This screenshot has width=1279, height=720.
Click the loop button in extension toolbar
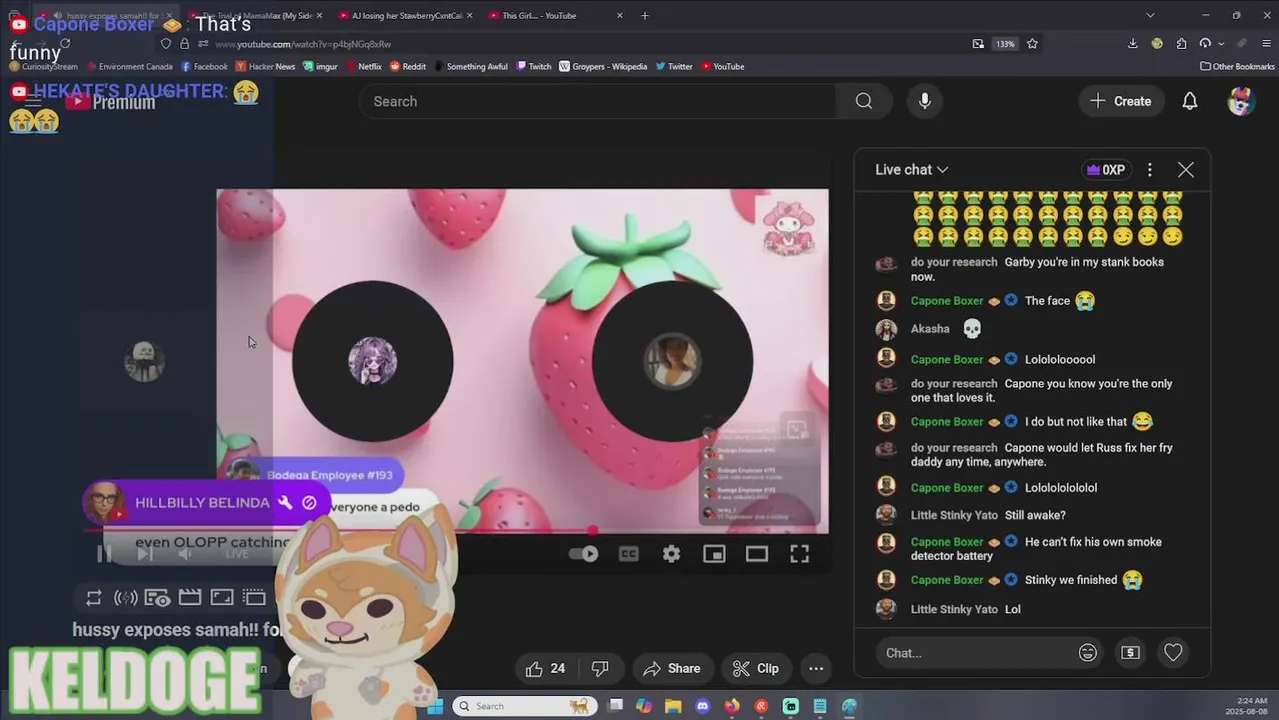[x=94, y=598]
